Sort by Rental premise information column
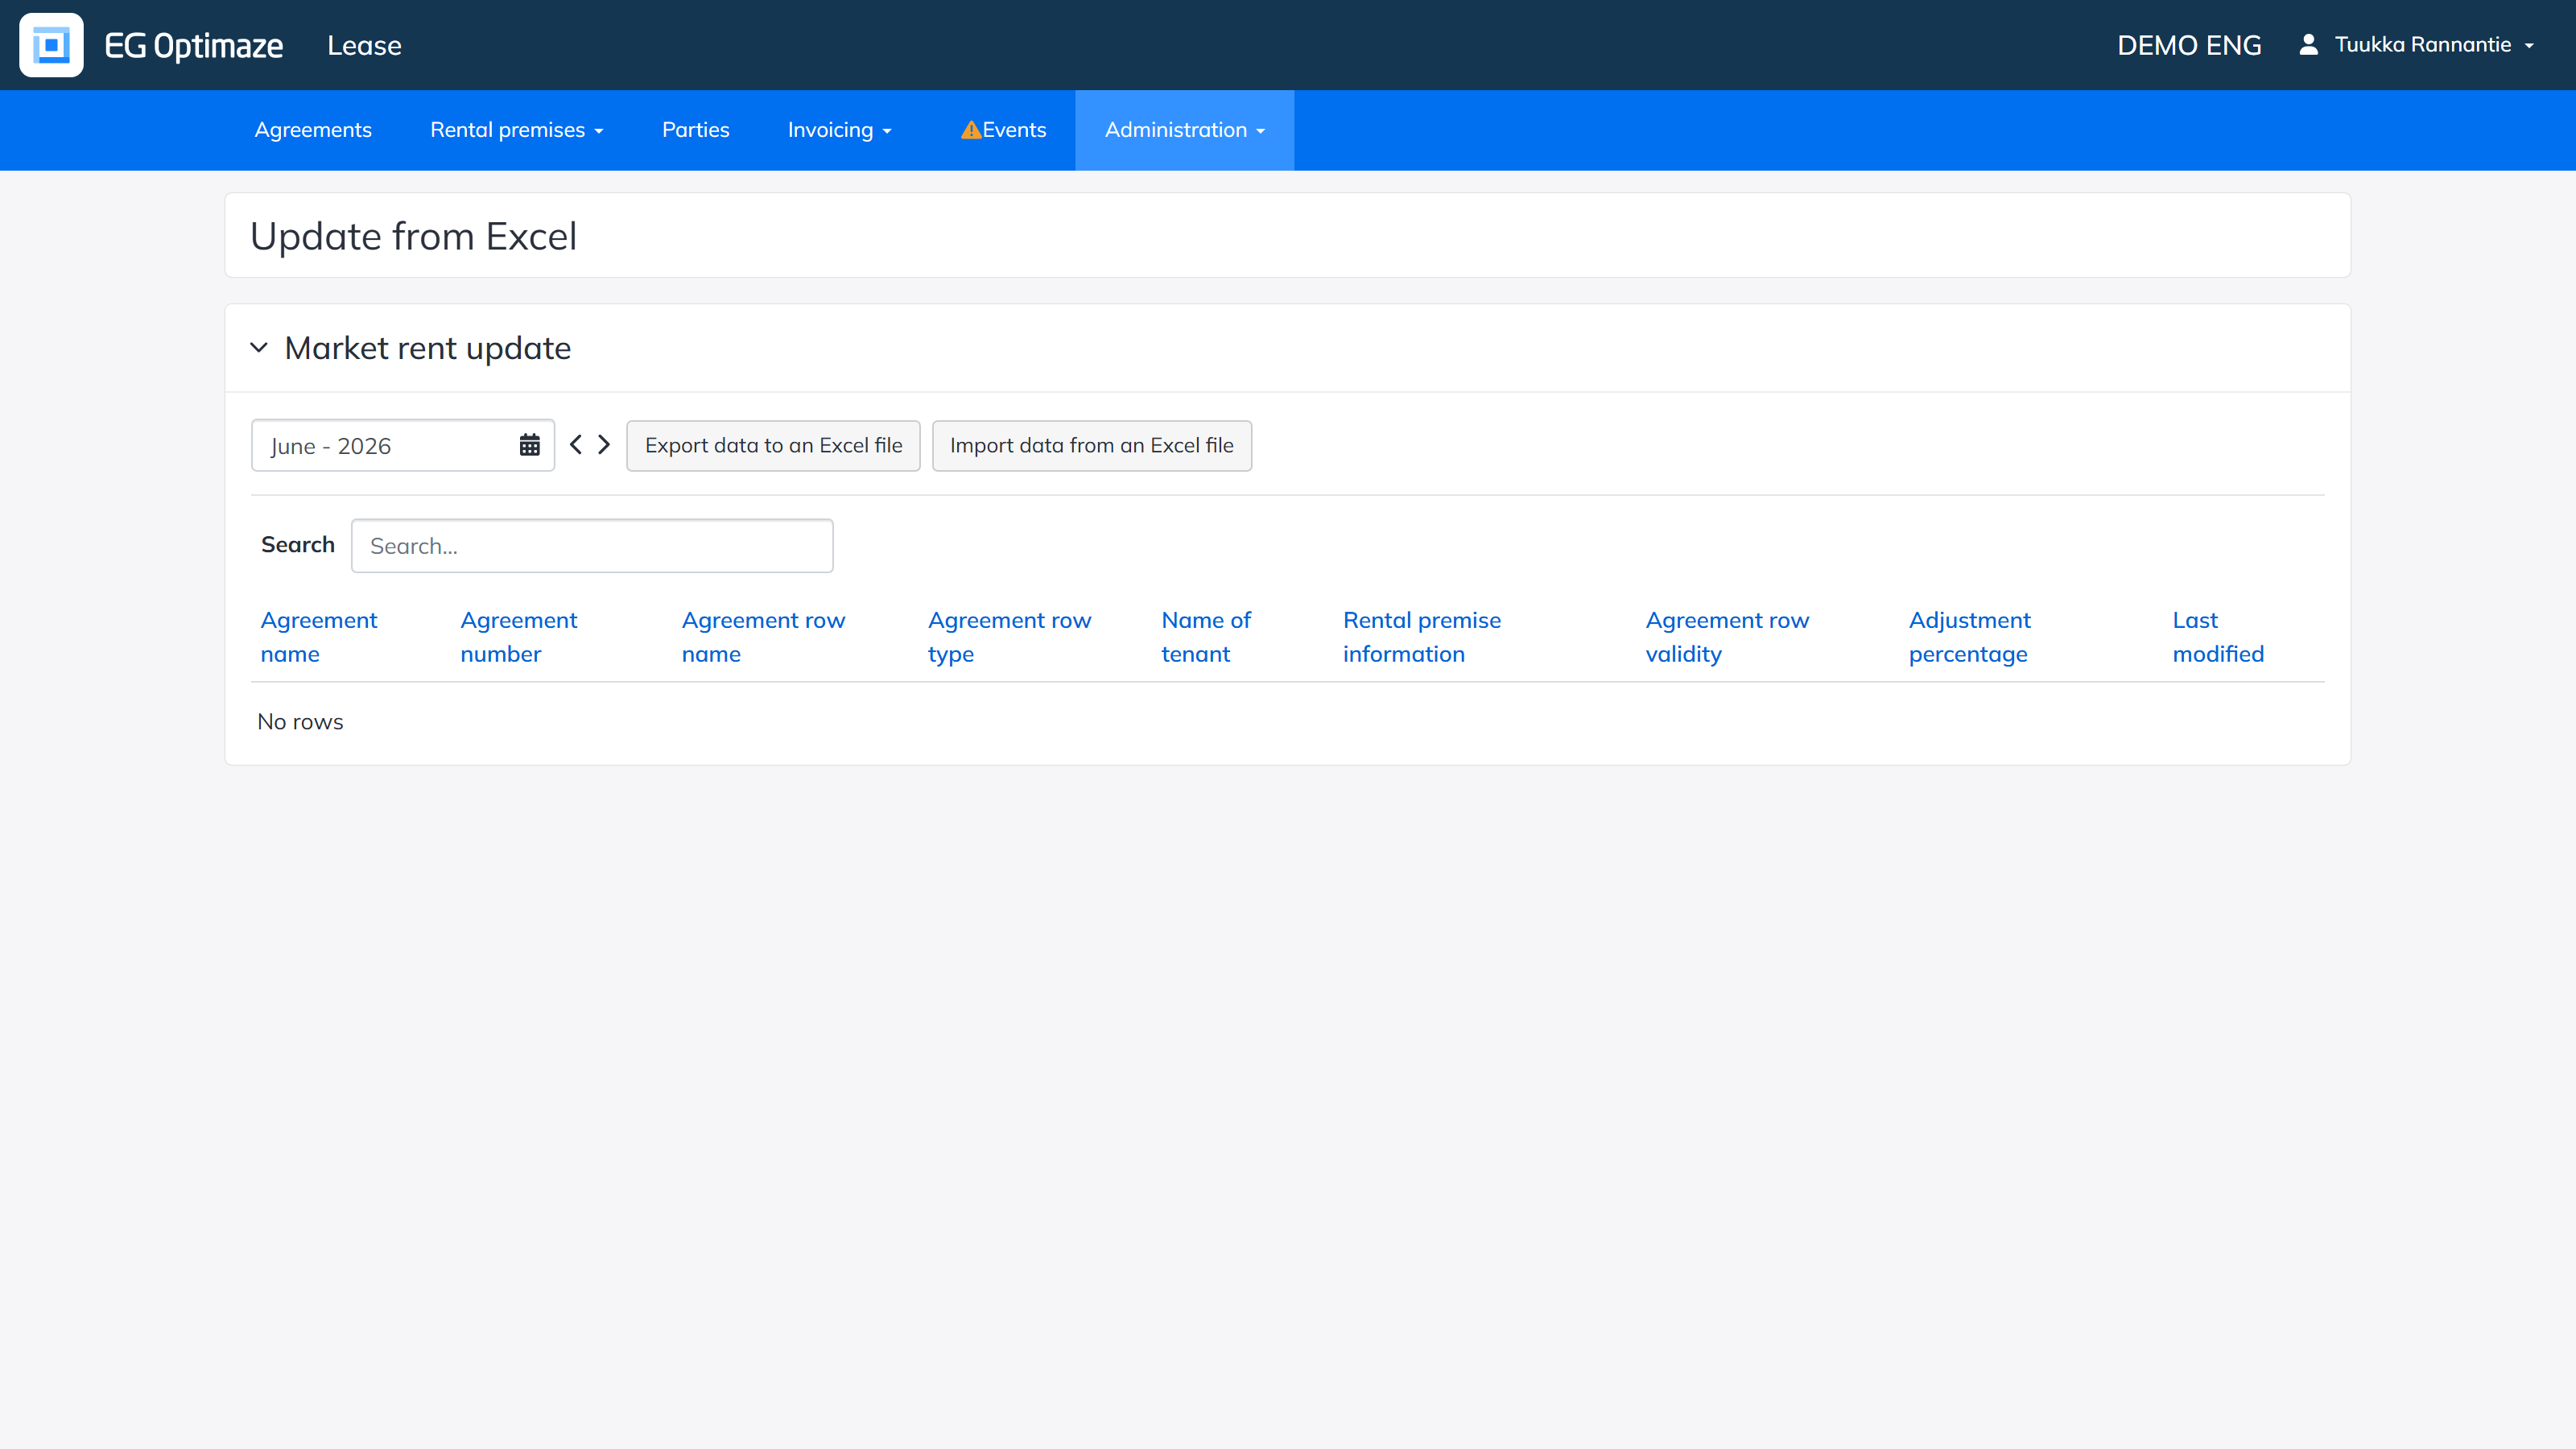Viewport: 2576px width, 1449px height. pos(1422,636)
